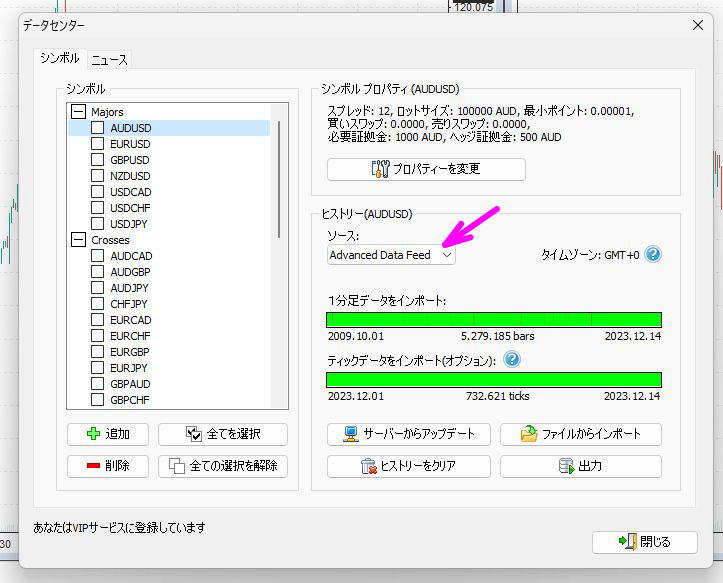Check the EURUSD checkbox
Viewport: 723px width, 583px height.
click(97, 144)
